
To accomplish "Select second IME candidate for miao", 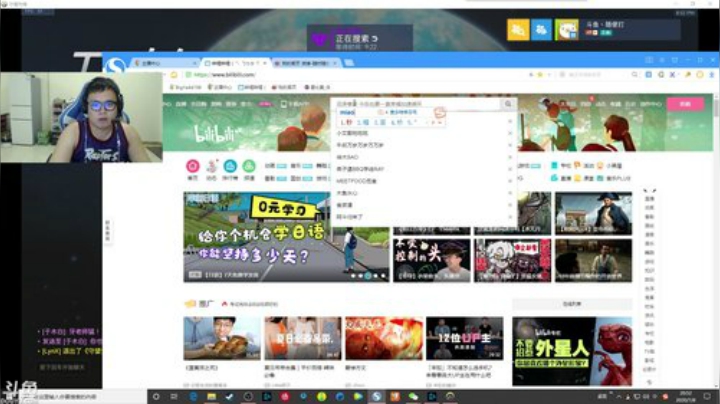I will click(363, 123).
